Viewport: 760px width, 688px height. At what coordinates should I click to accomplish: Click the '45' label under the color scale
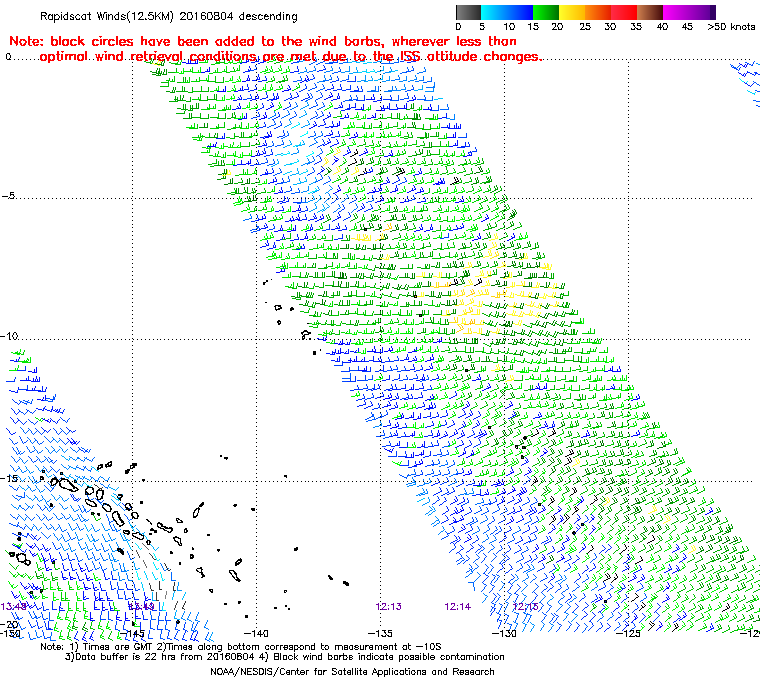click(x=687, y=27)
